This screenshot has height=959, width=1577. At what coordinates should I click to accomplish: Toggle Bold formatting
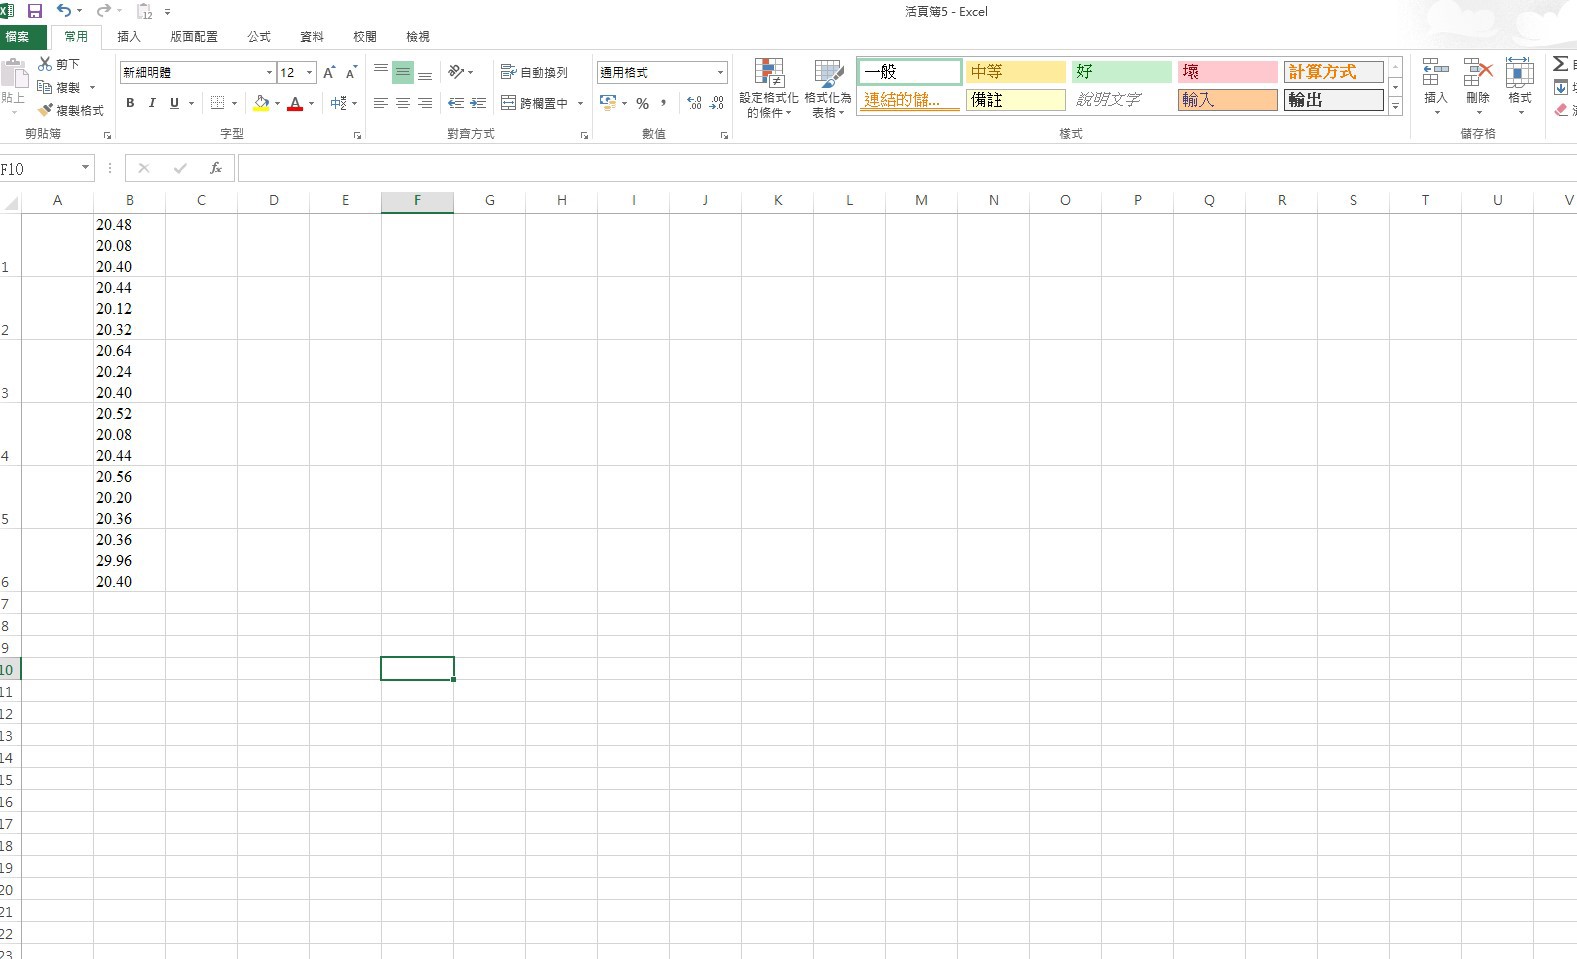[x=130, y=103]
